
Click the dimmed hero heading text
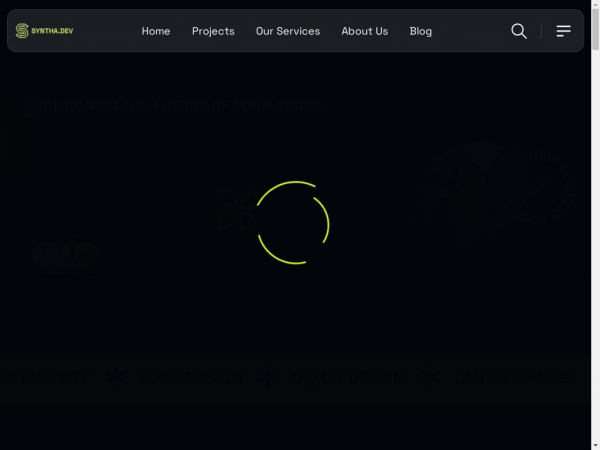pos(180,106)
